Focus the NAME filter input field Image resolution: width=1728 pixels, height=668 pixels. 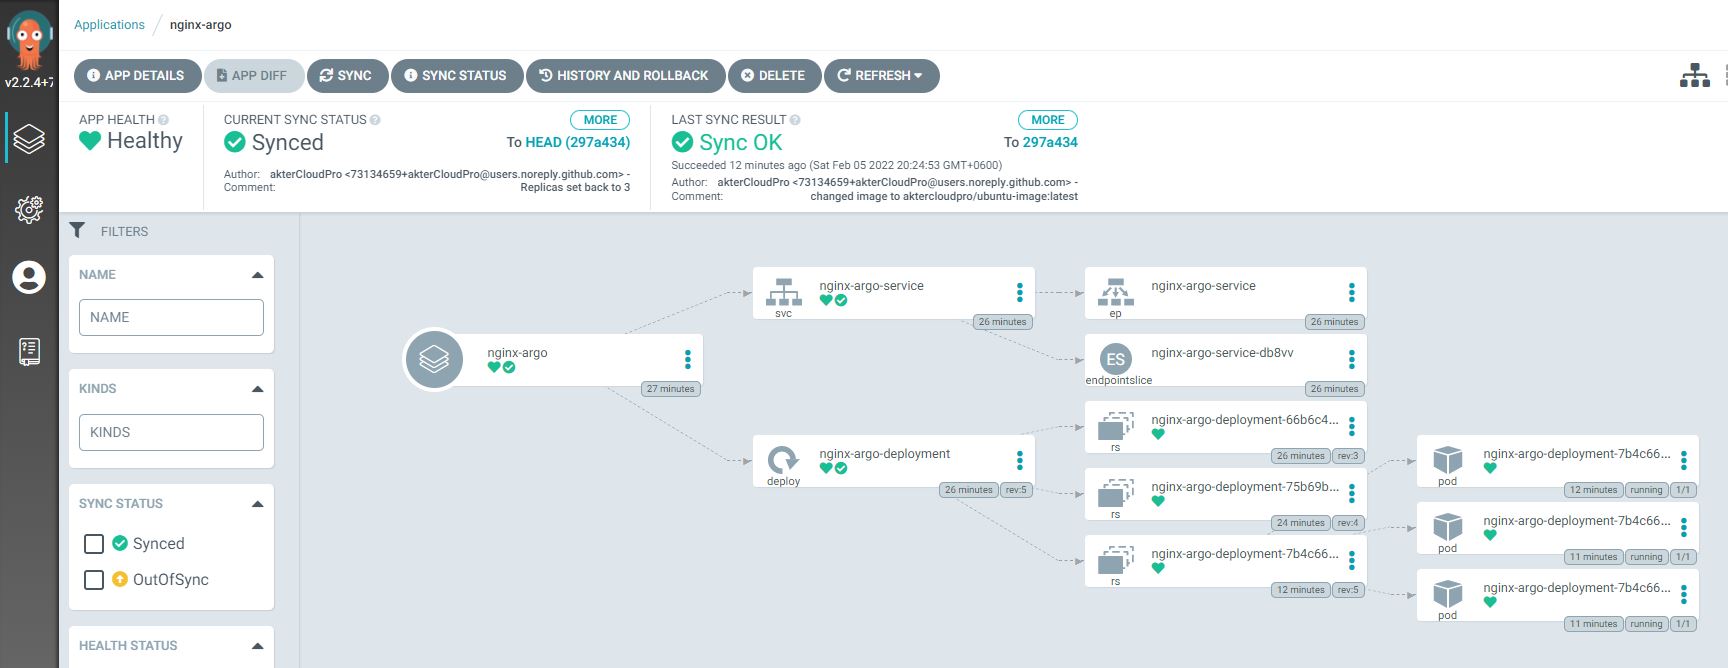pyautogui.click(x=171, y=318)
